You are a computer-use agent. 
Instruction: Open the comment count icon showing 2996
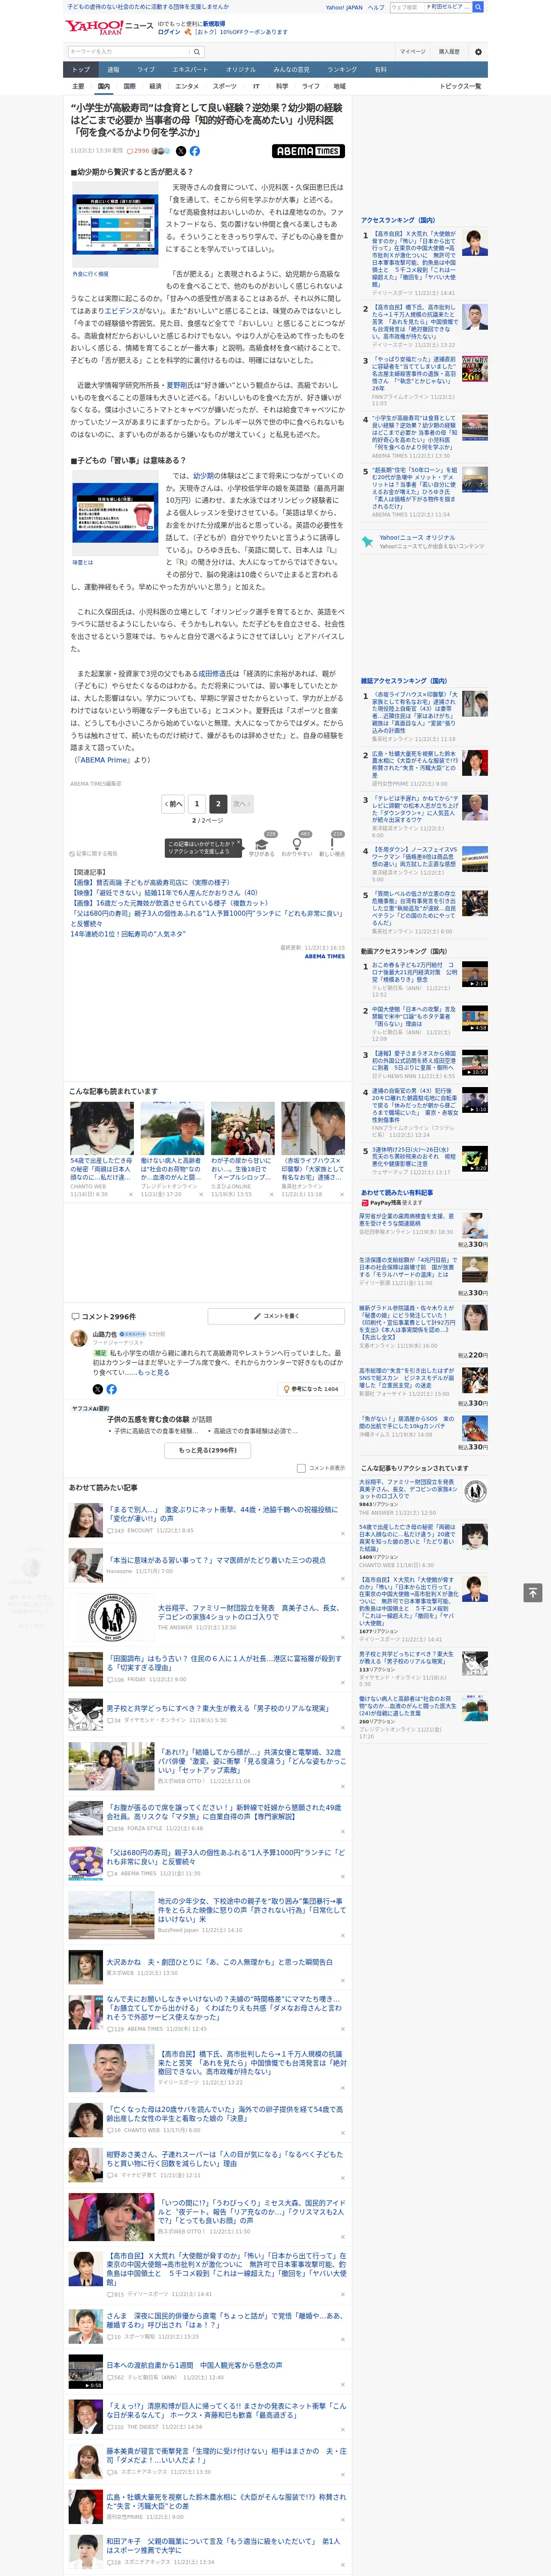pos(138,151)
